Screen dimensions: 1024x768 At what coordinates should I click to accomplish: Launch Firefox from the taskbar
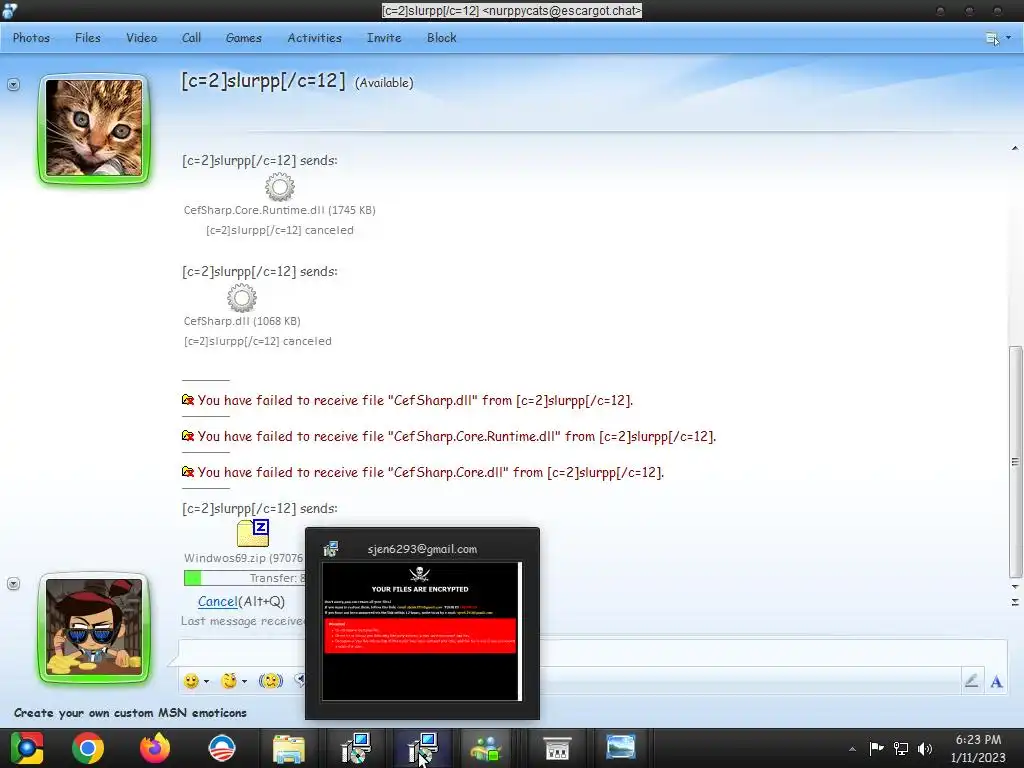[x=155, y=748]
